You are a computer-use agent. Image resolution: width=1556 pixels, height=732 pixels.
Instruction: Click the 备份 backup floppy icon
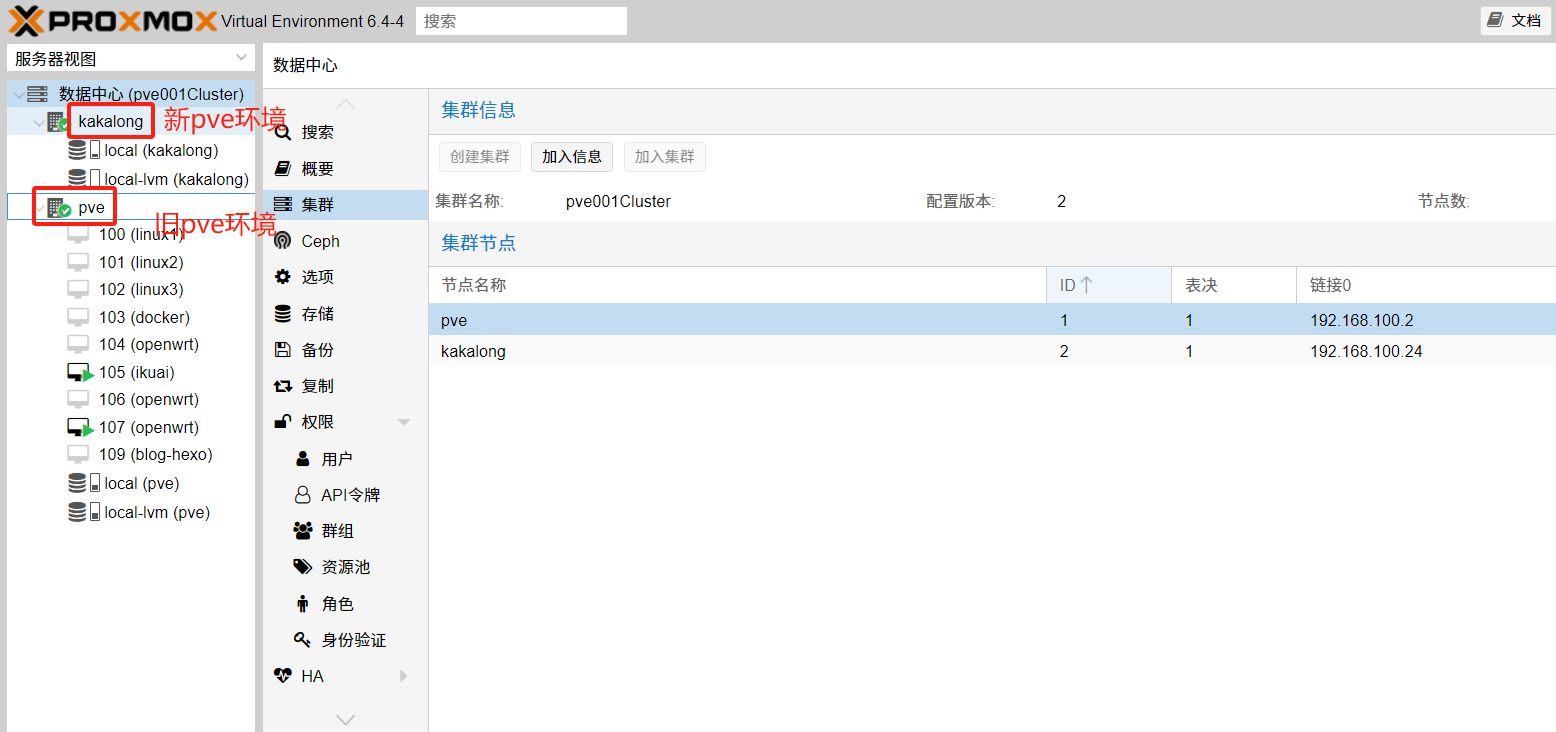click(x=283, y=350)
